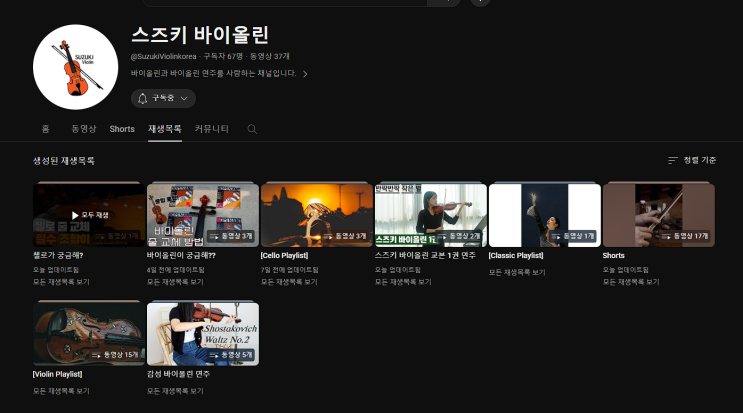The height and width of the screenshot is (413, 743).
Task: Click the [Violin Playlist] title
Action: pyautogui.click(x=57, y=374)
